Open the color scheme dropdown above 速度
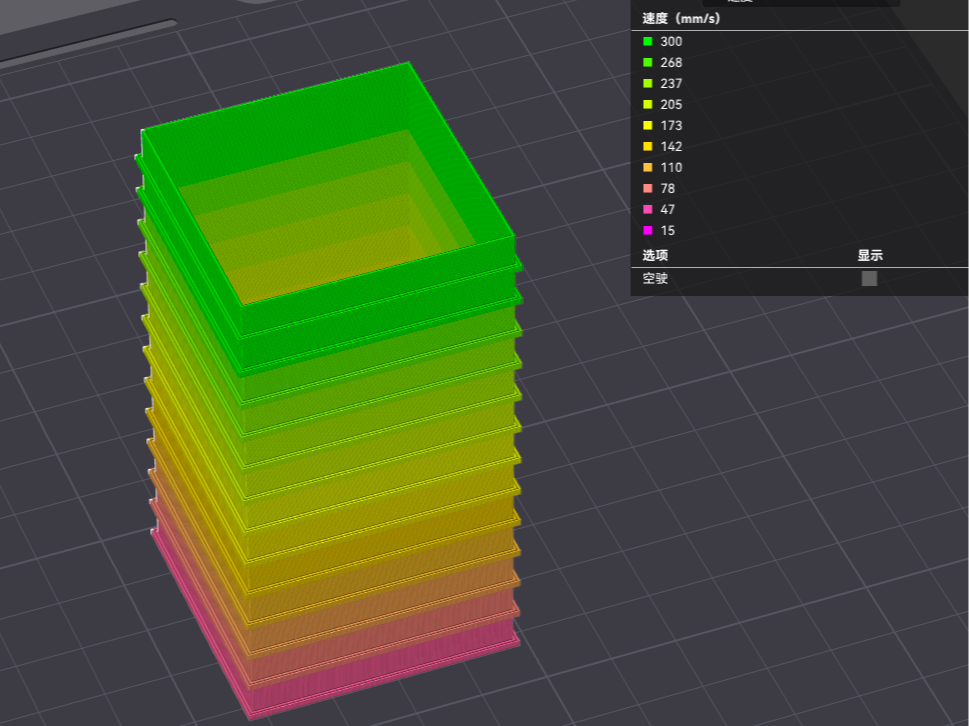The width and height of the screenshot is (969, 726). [801, 2]
